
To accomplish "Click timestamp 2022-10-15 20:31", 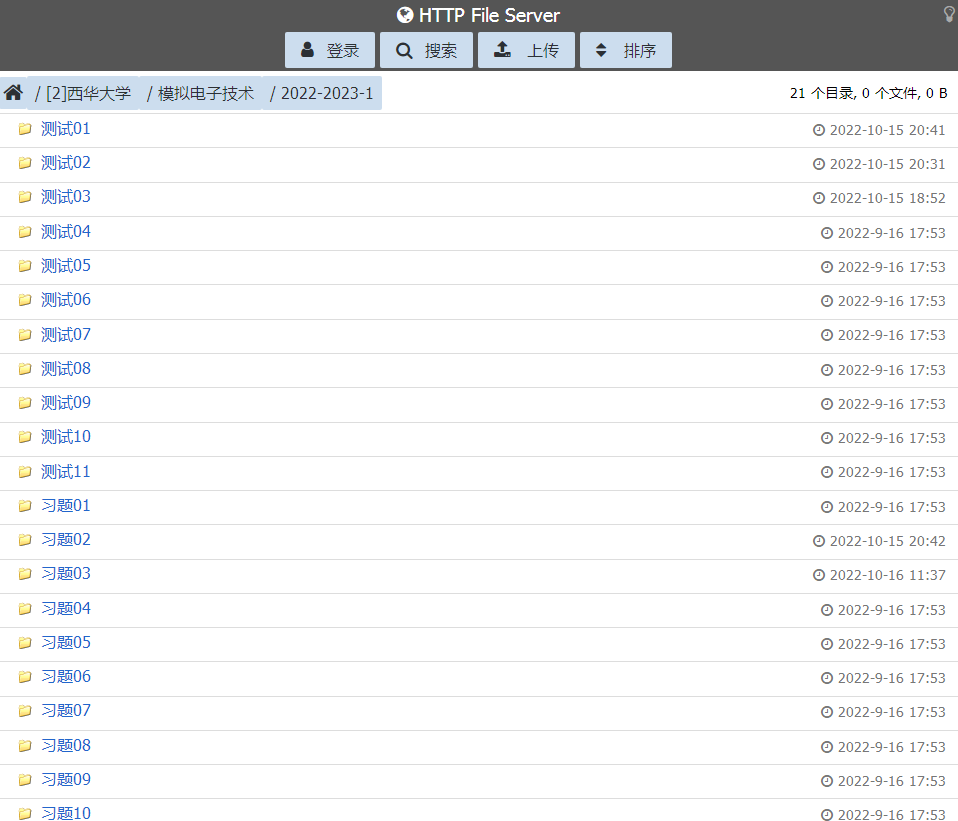I will pyautogui.click(x=887, y=164).
